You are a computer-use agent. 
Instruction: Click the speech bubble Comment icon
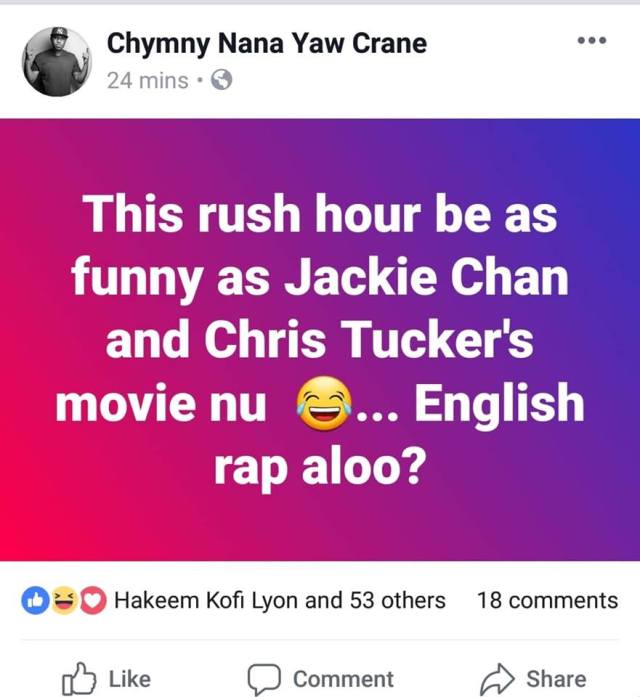[x=264, y=679]
